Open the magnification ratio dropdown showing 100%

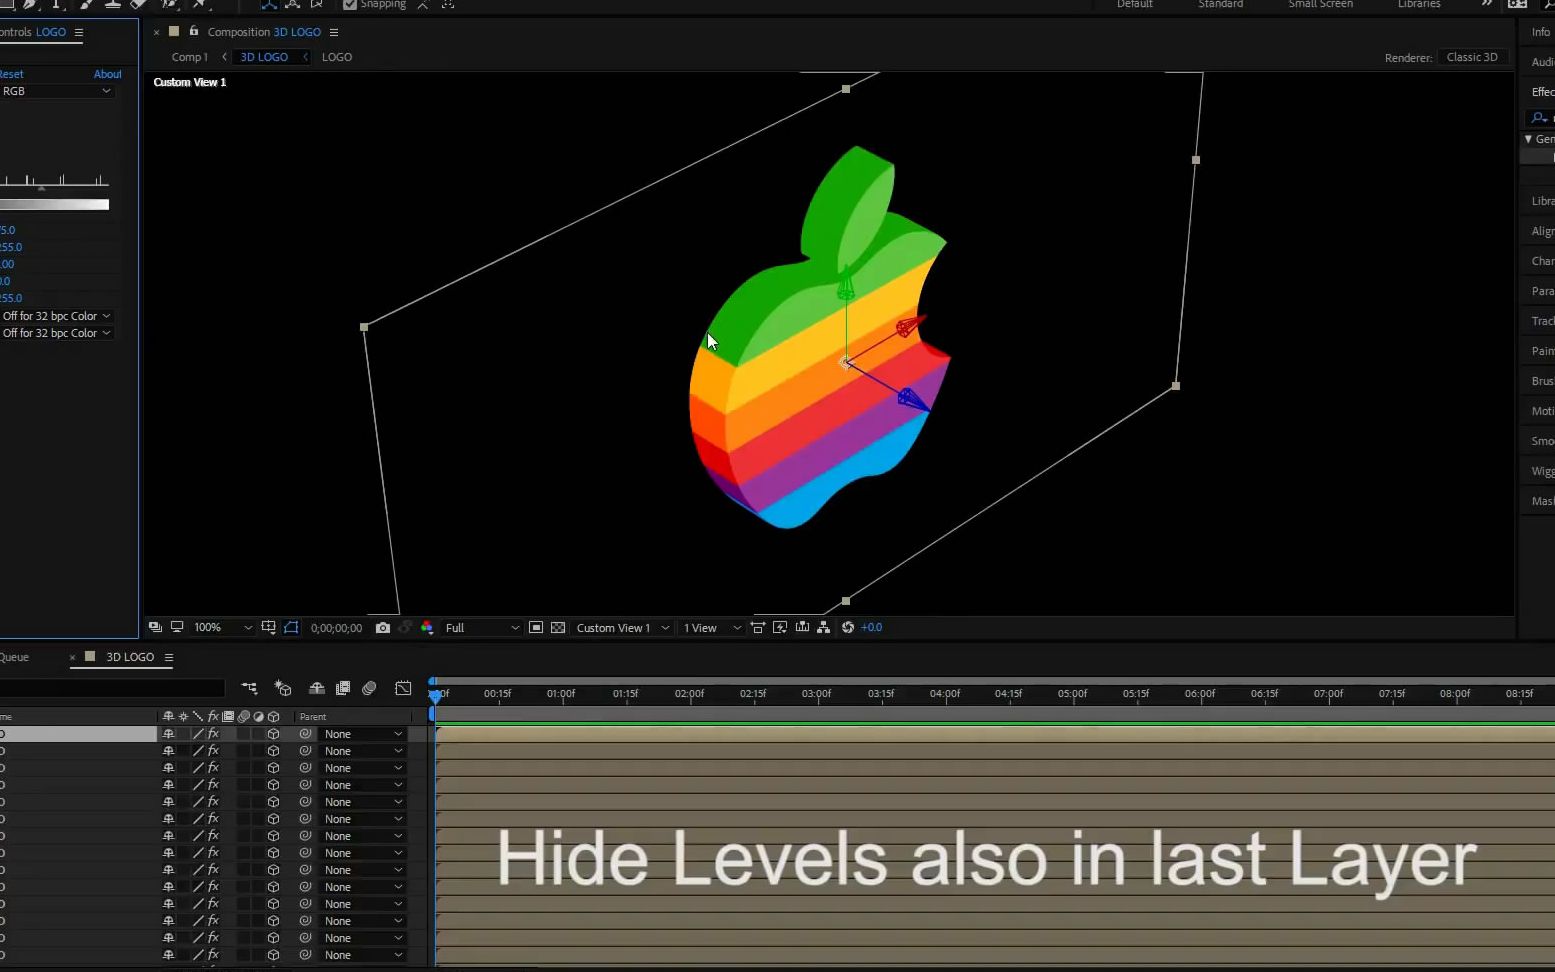[x=222, y=627]
